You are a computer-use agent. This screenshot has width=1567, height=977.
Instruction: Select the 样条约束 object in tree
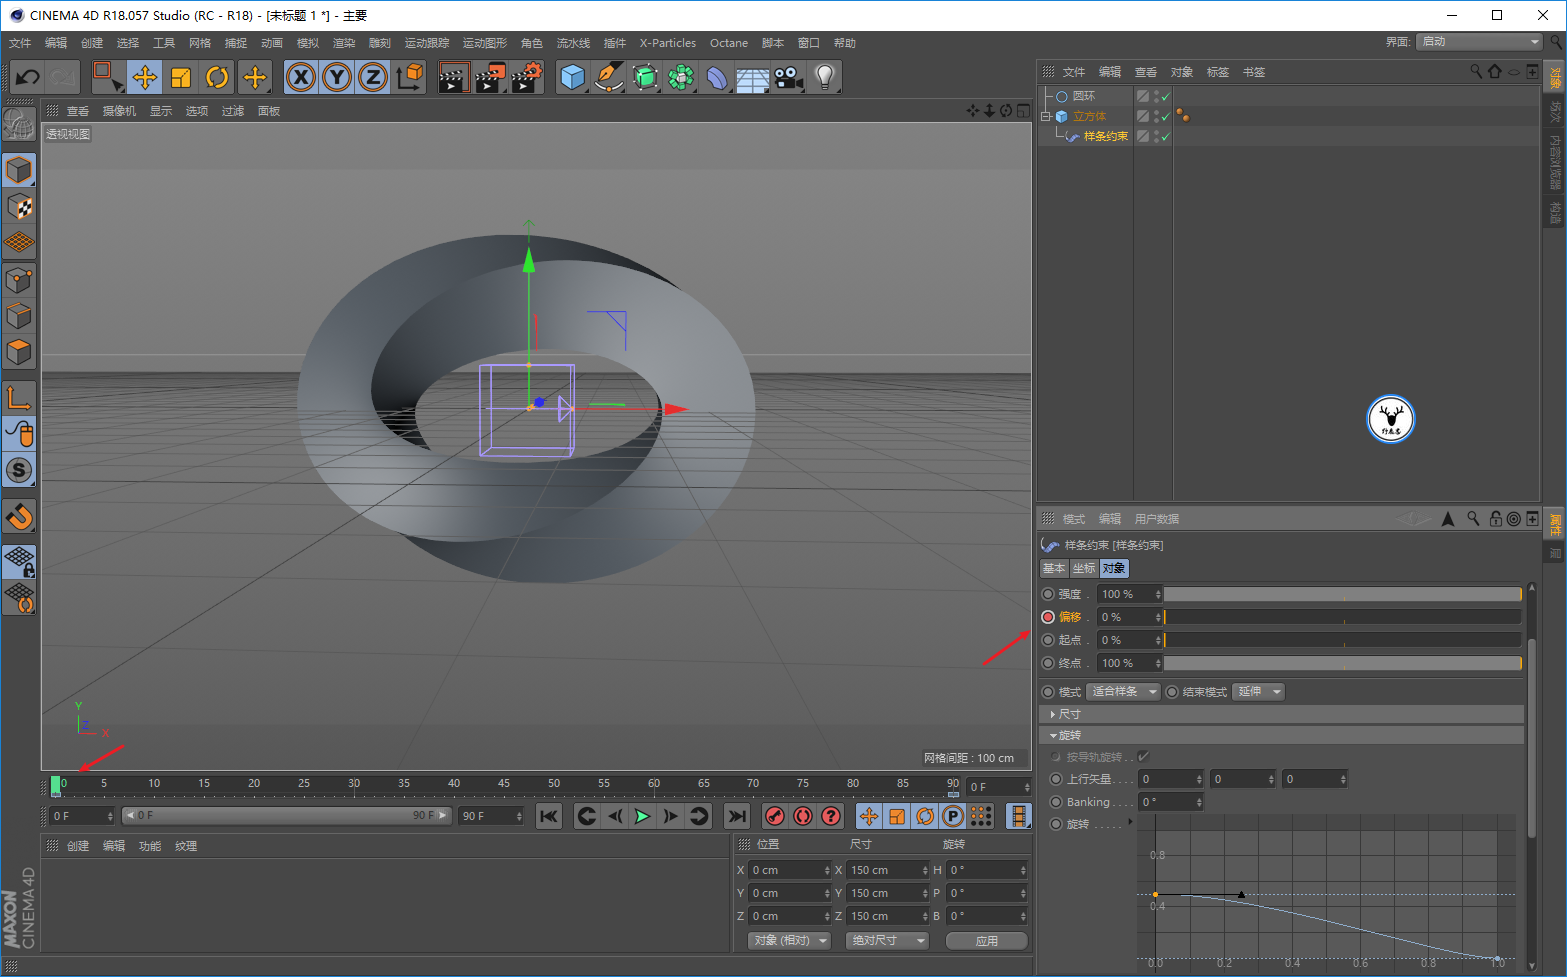click(x=1106, y=136)
